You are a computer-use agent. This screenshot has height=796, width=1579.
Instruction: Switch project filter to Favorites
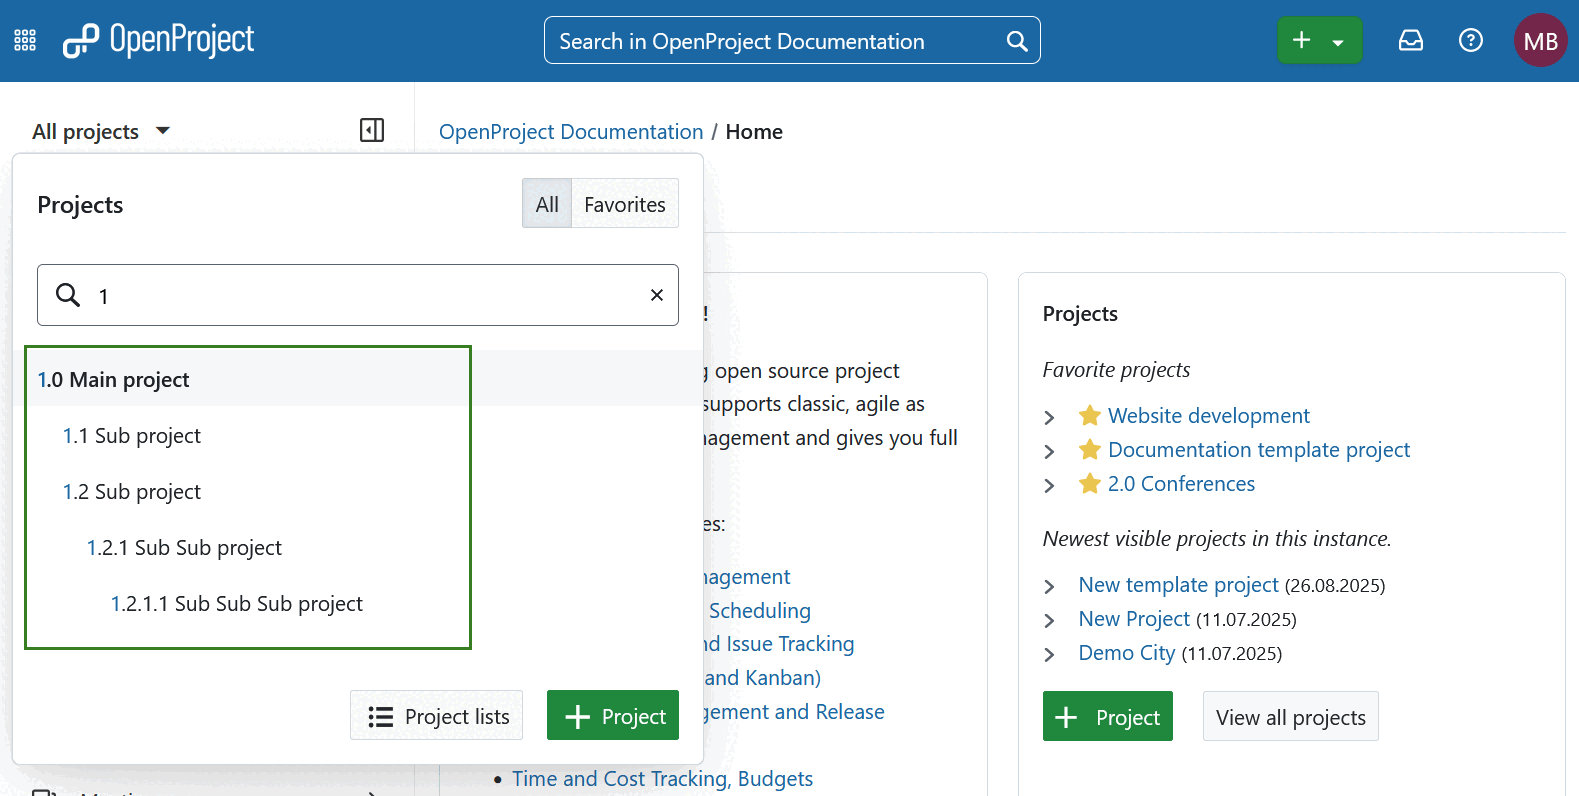[624, 204]
